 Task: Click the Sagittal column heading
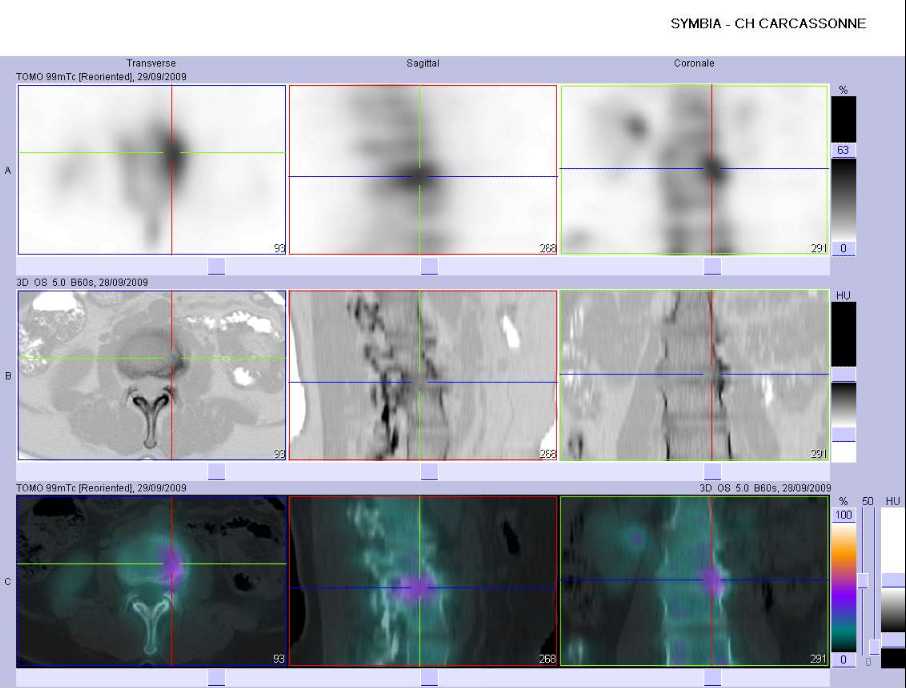(423, 63)
